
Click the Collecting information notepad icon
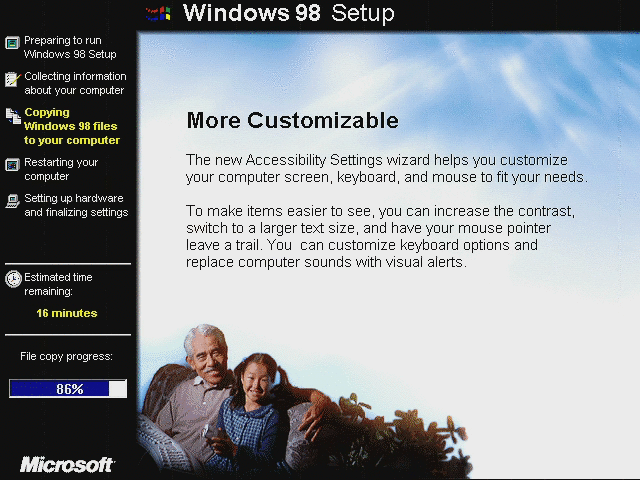pos(12,79)
